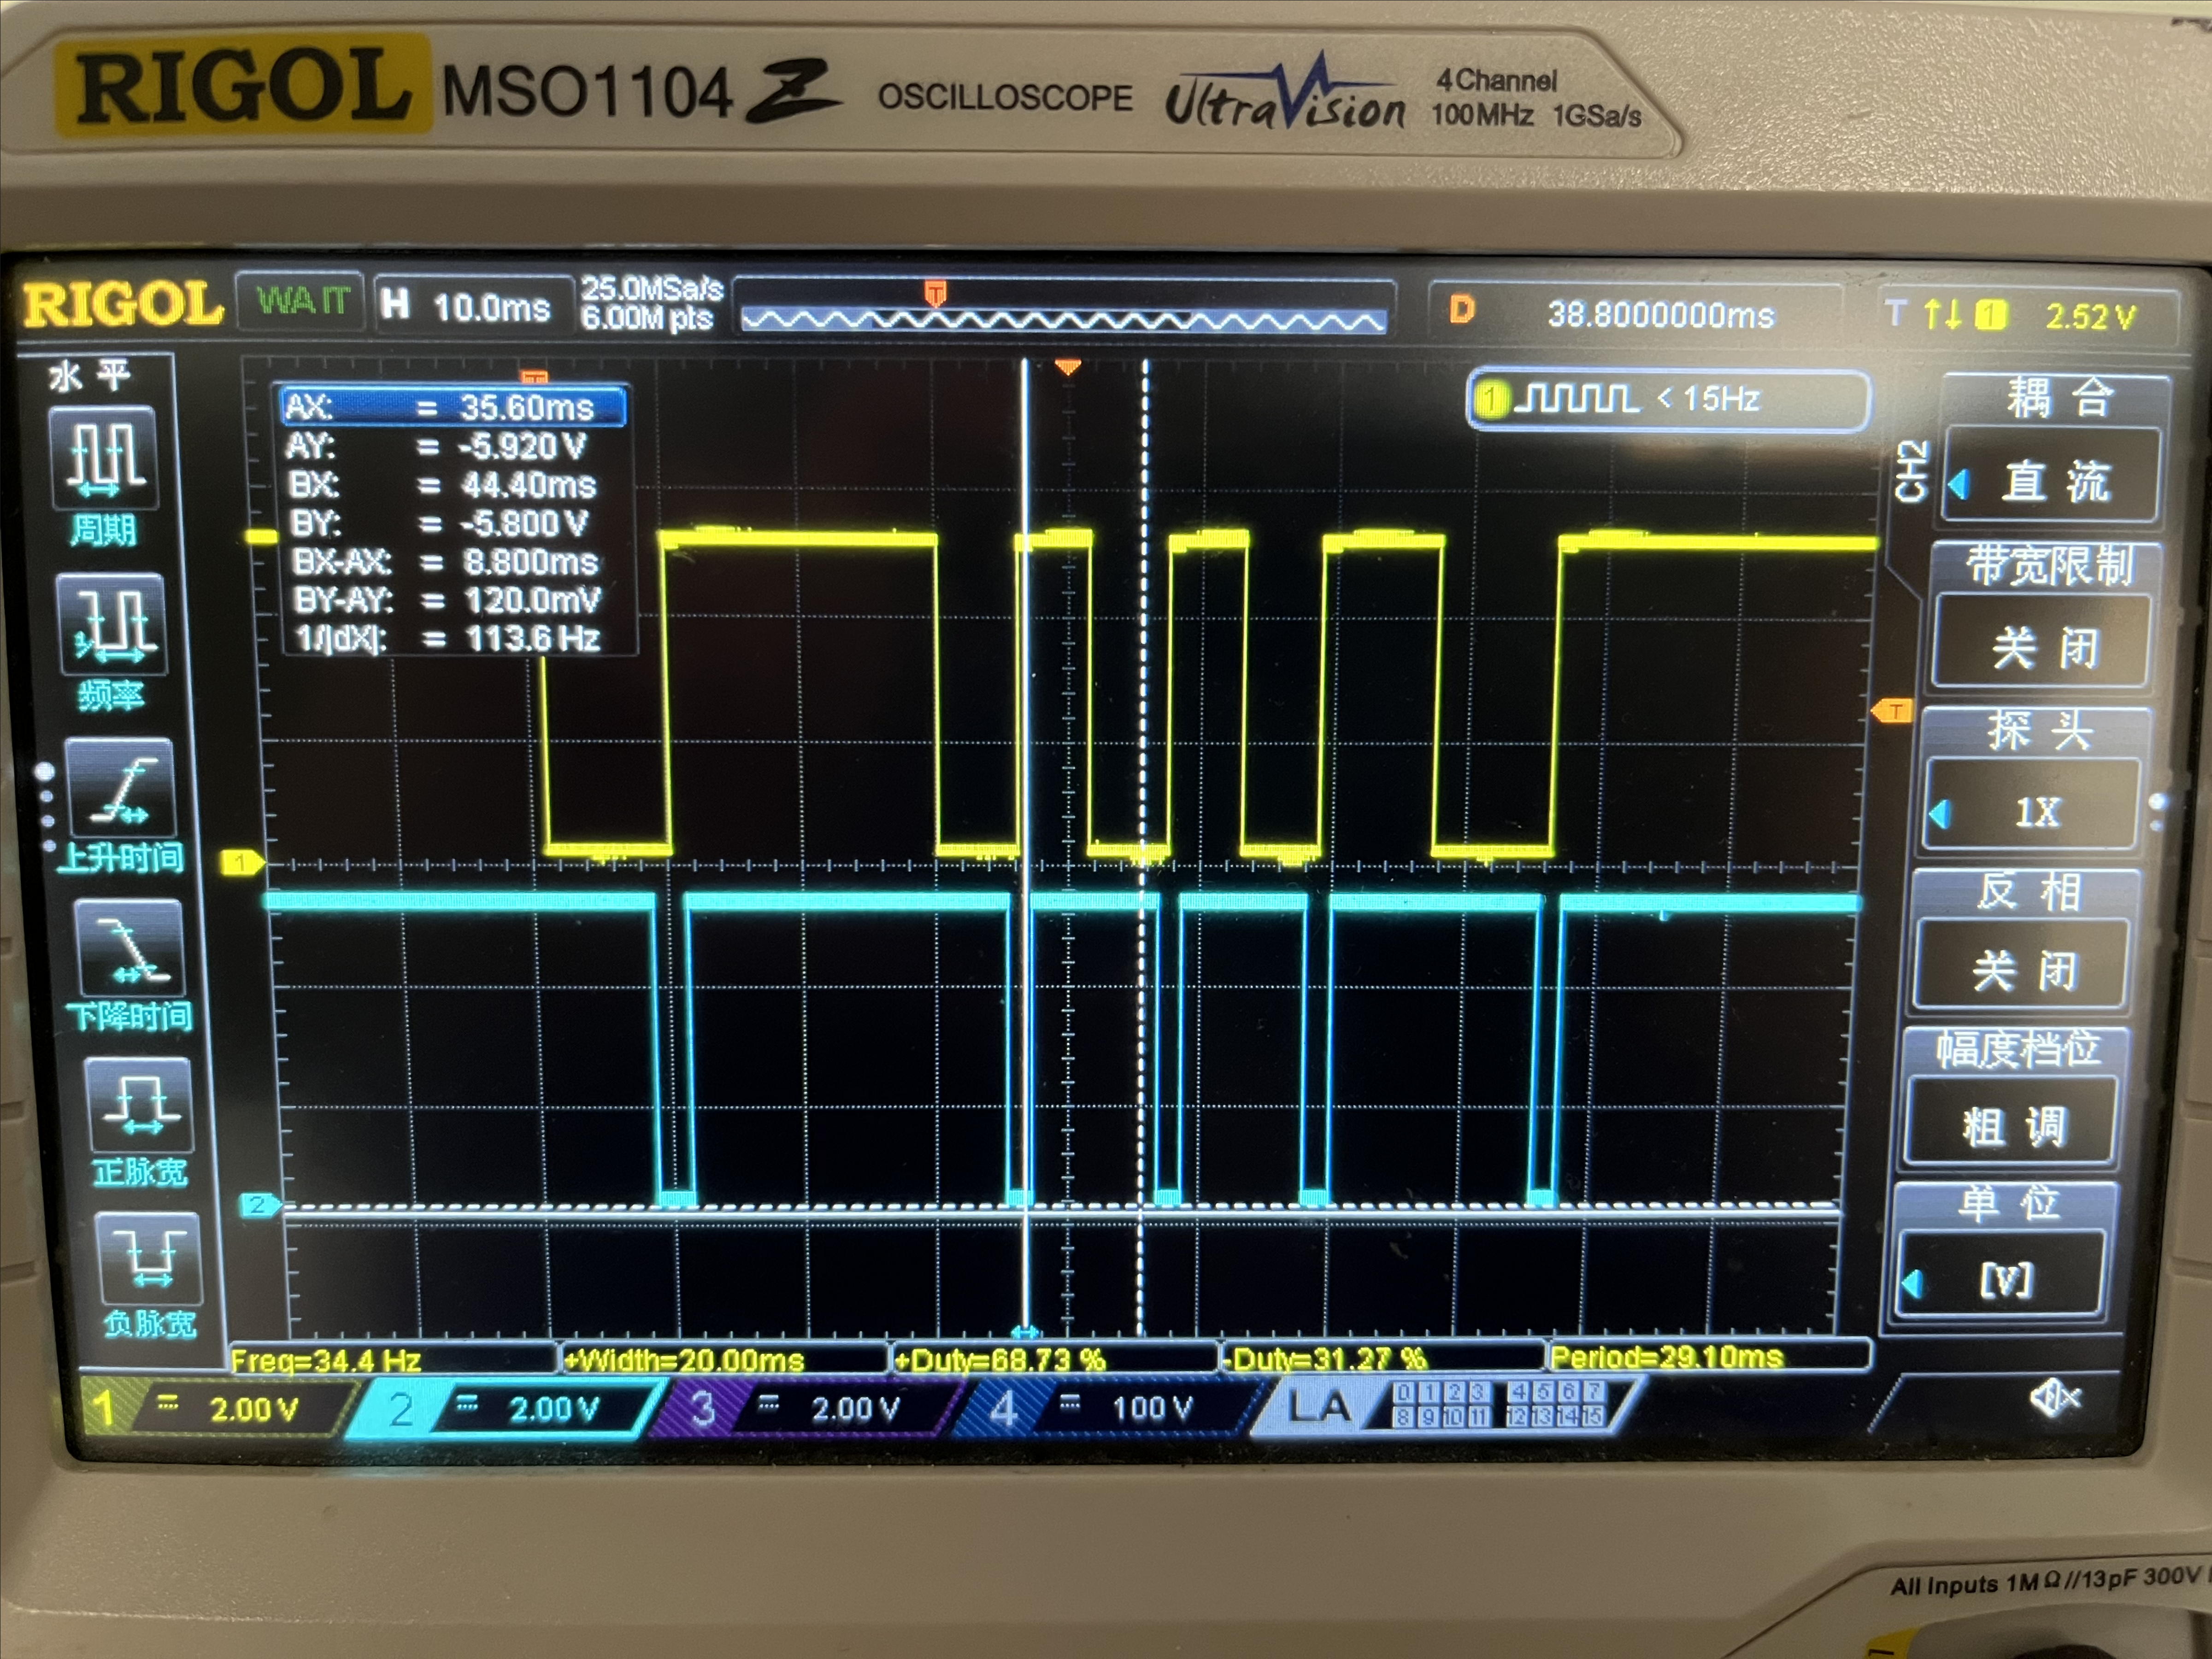2212x1659 pixels.
Task: Select the Positive Width (正脉宽) icon
Action: pyautogui.click(x=140, y=1105)
